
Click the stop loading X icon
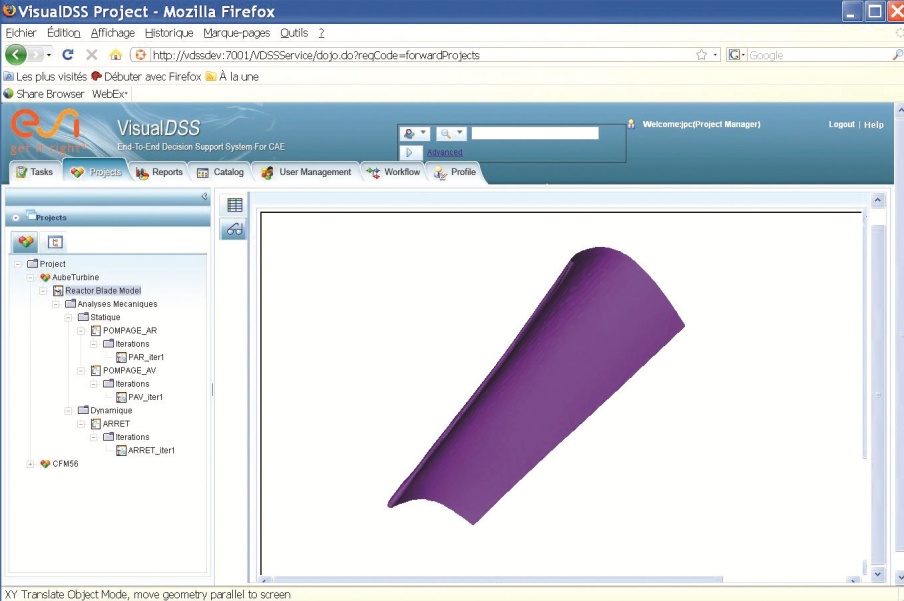(91, 55)
